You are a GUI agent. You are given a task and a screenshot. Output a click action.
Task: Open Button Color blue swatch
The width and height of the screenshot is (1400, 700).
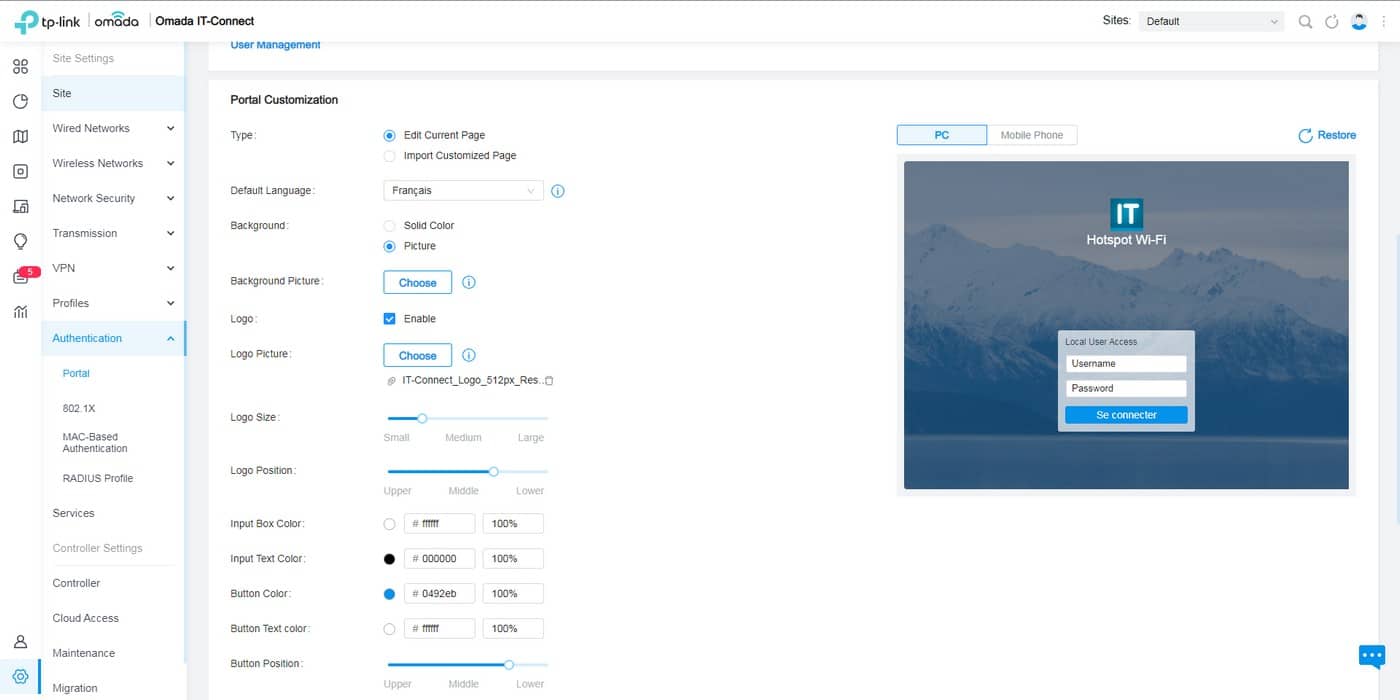tap(390, 594)
